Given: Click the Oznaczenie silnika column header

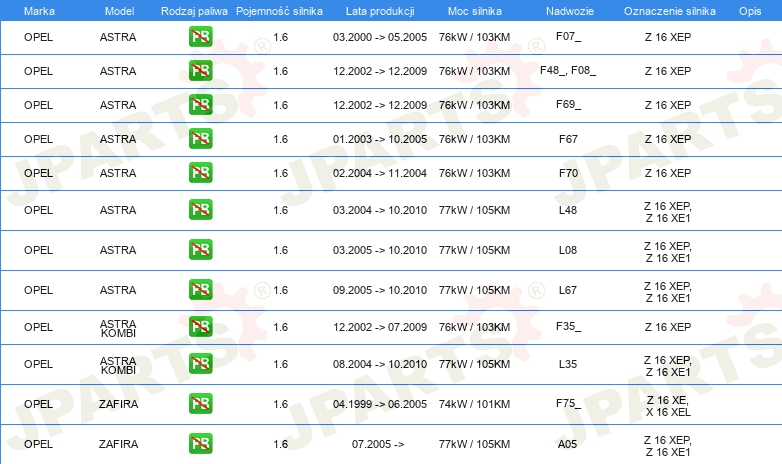Looking at the screenshot, I should click(x=670, y=11).
